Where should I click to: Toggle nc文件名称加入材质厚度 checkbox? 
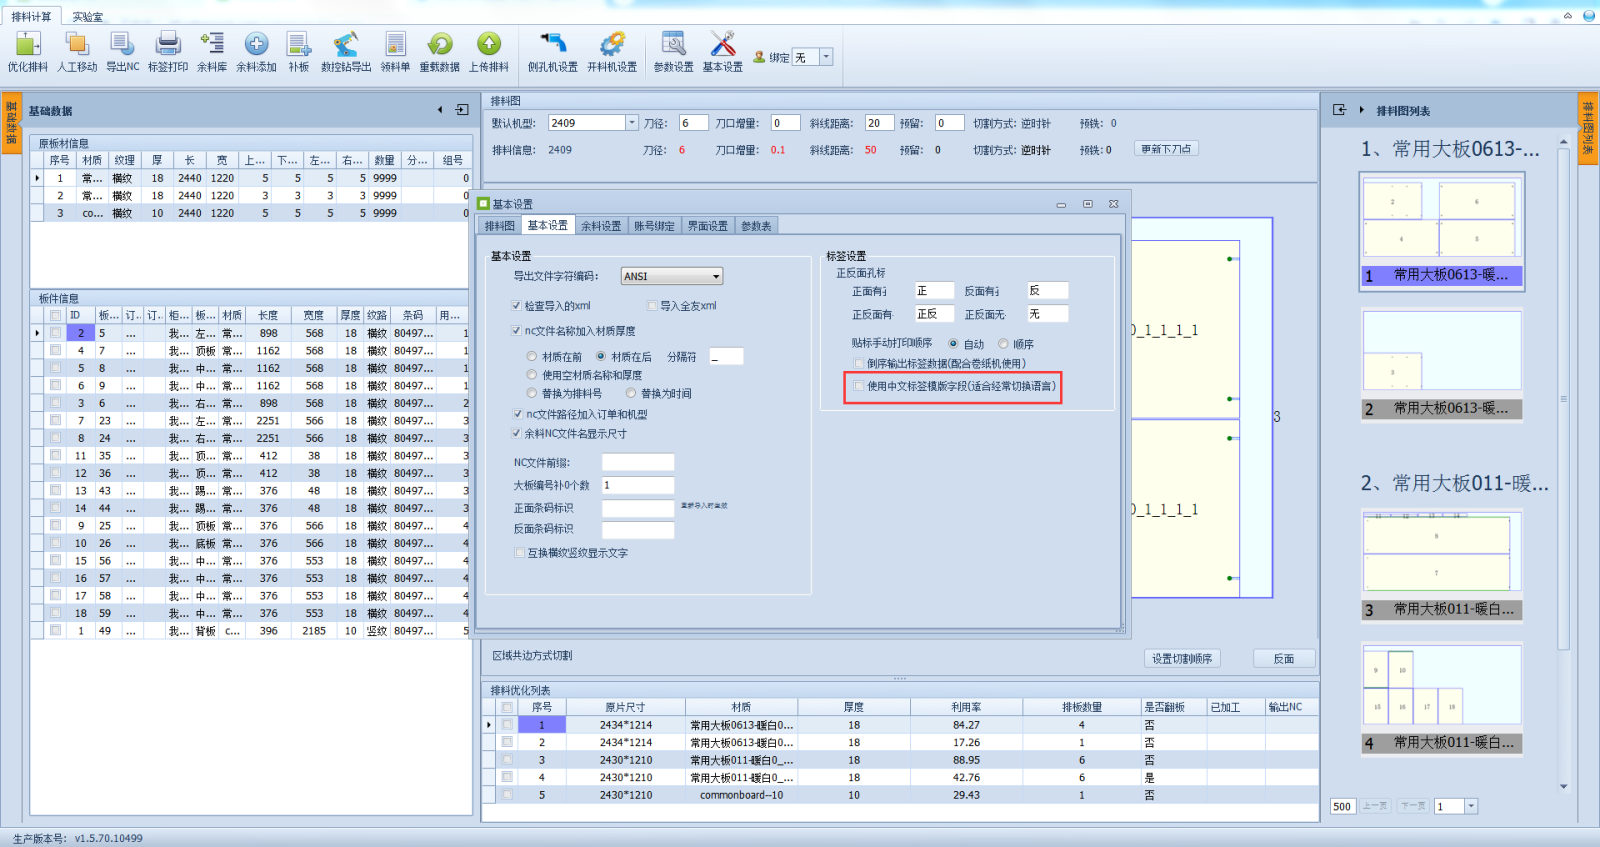tap(516, 331)
